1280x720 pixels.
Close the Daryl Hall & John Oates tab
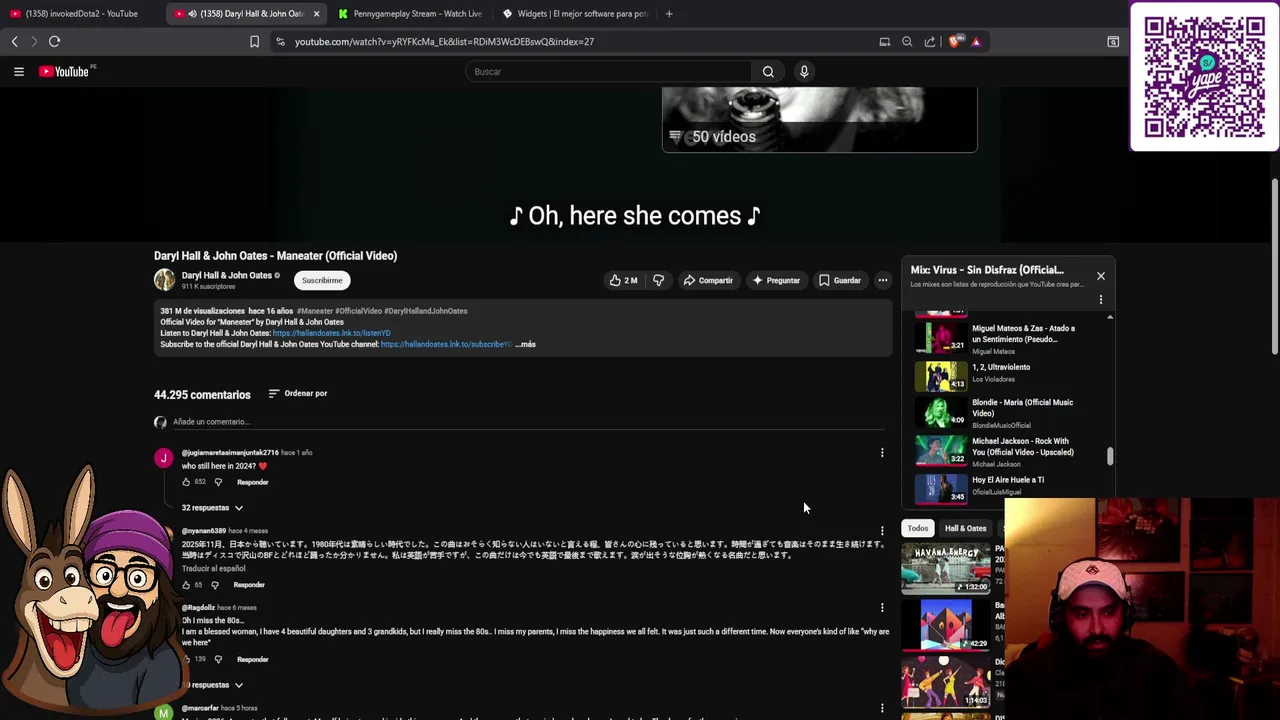pyautogui.click(x=316, y=14)
